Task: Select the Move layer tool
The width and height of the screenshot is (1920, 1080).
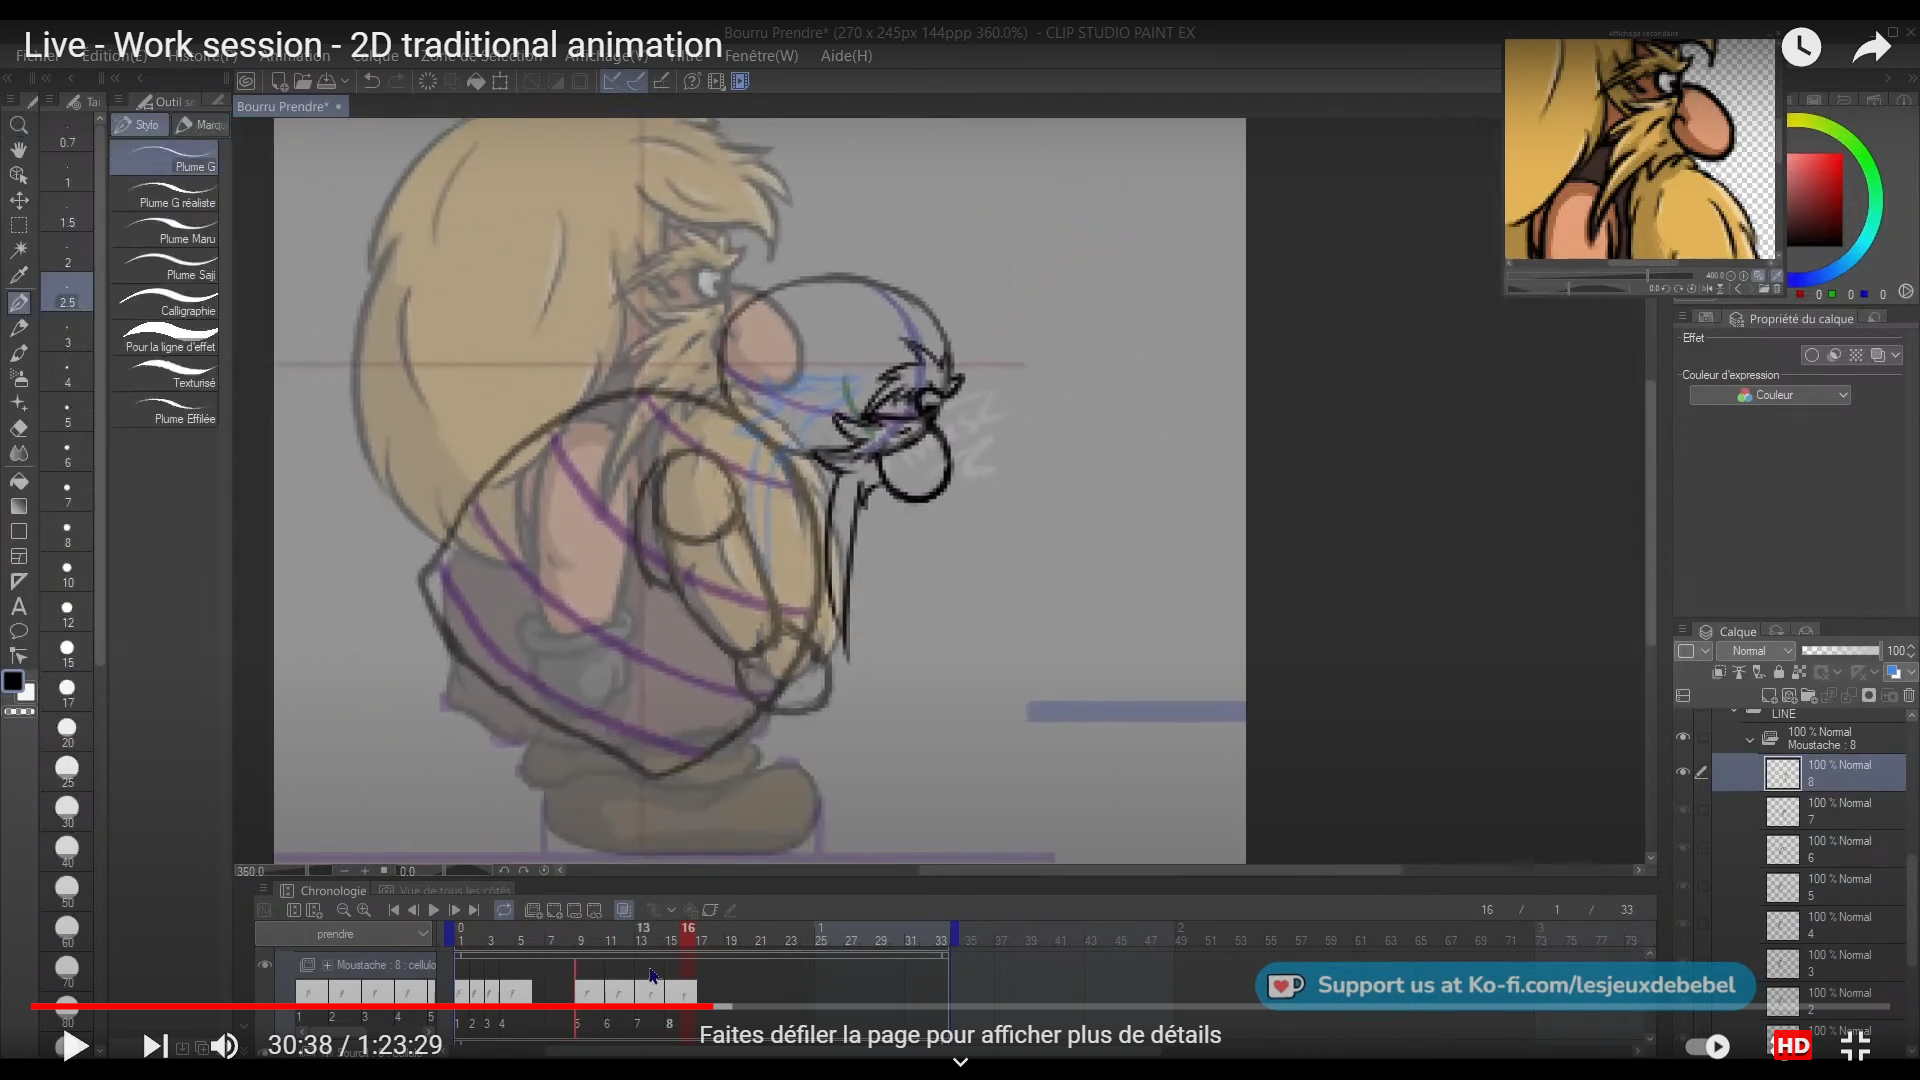Action: 18,200
